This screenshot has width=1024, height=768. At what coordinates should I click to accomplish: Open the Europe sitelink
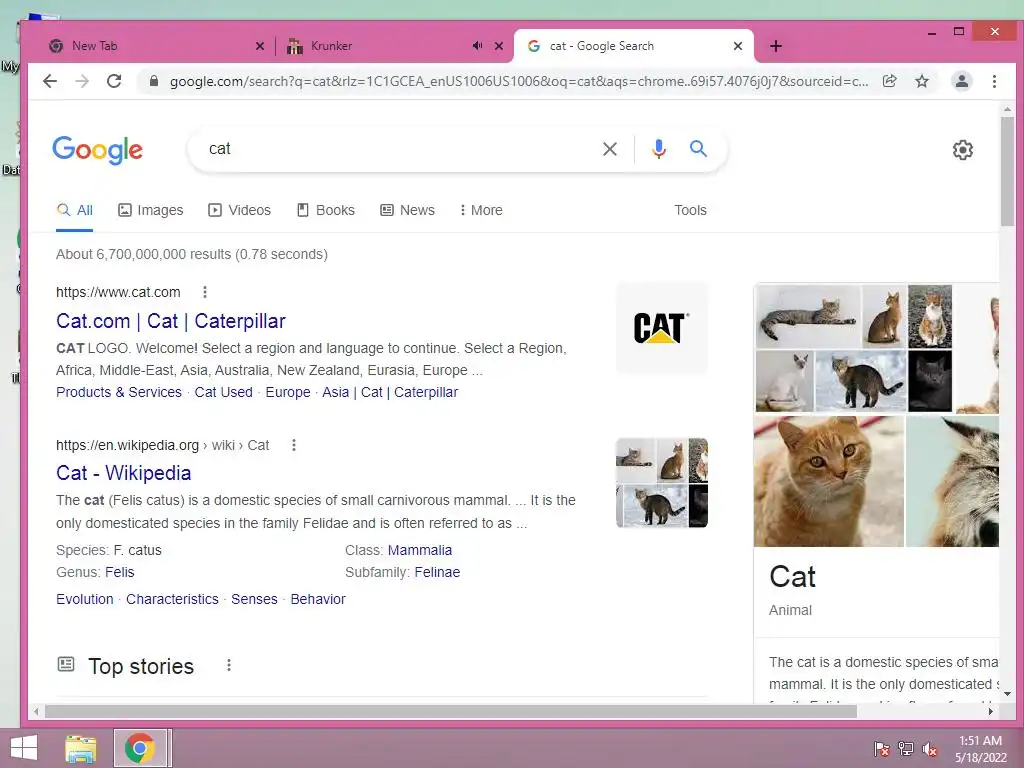point(288,392)
